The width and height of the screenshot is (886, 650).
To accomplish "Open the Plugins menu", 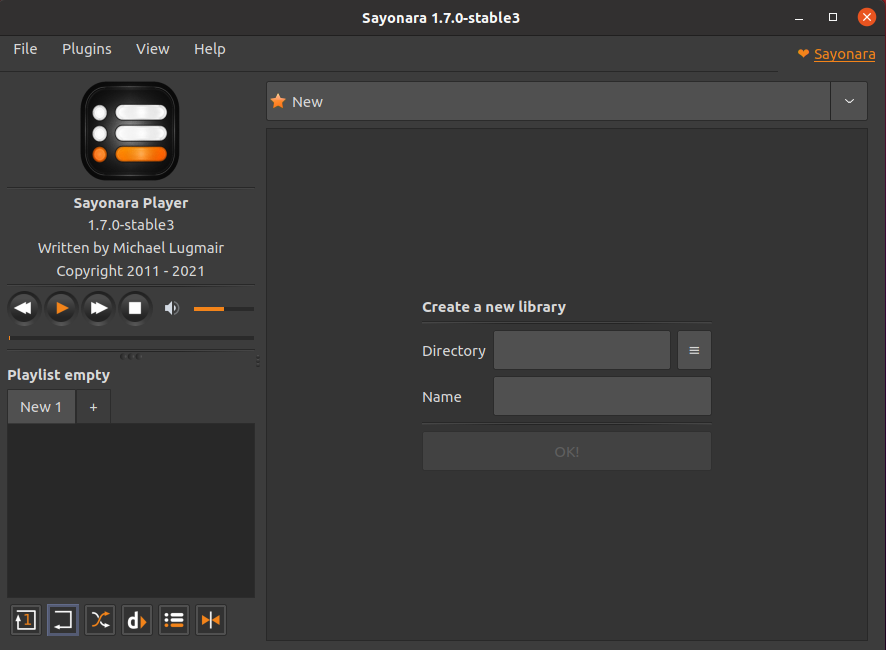I will tap(86, 49).
